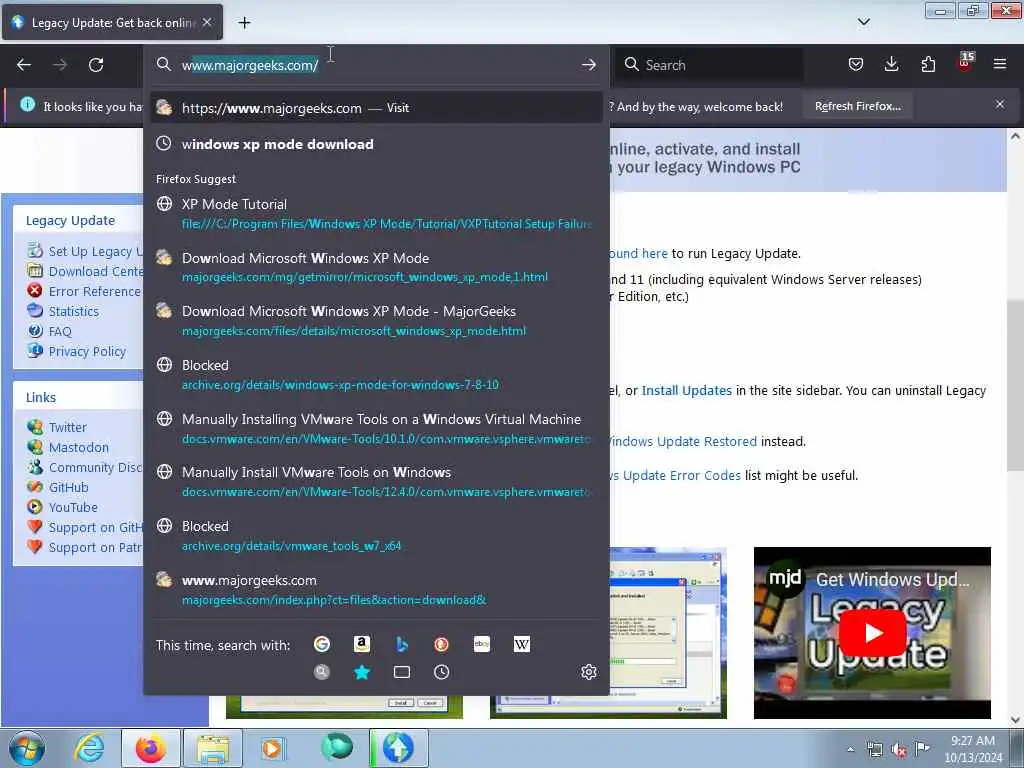Click the Refresh Firefox button
Viewport: 1024px width, 768px height.
point(857,106)
